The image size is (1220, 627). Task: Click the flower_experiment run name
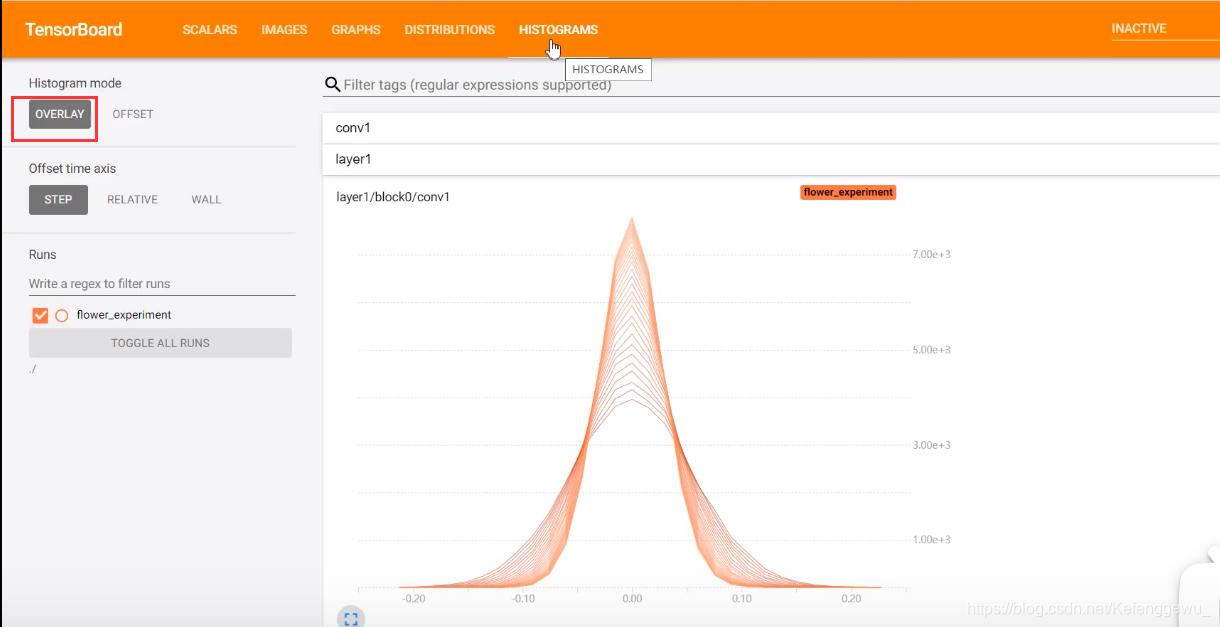click(124, 315)
